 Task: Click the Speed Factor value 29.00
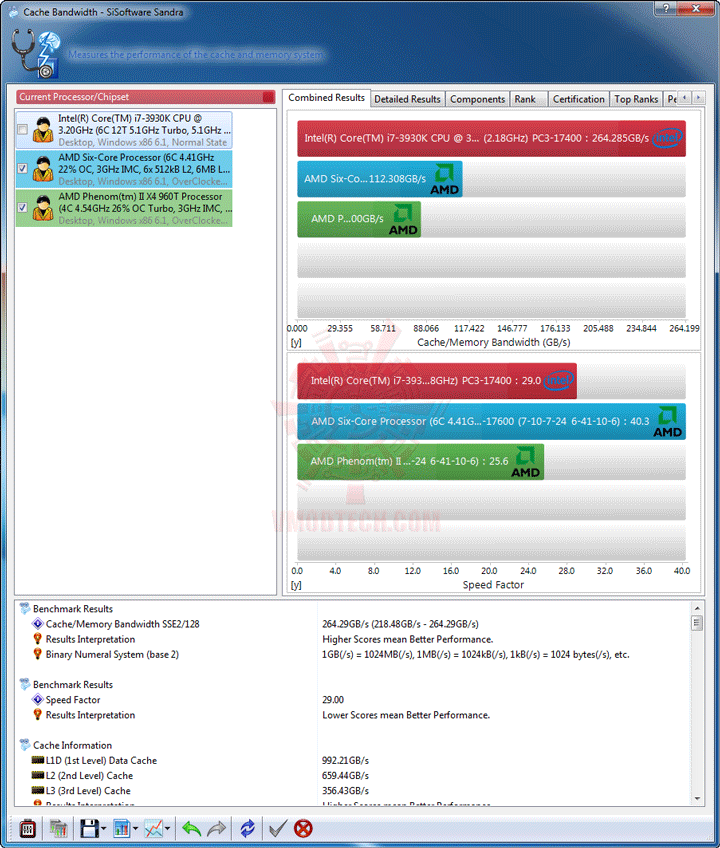(x=333, y=699)
